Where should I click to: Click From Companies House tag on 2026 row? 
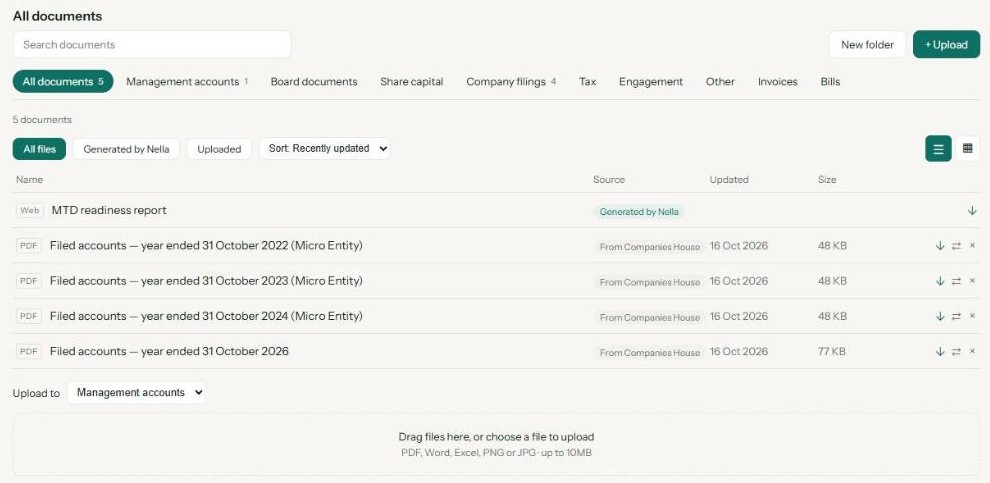coord(650,353)
